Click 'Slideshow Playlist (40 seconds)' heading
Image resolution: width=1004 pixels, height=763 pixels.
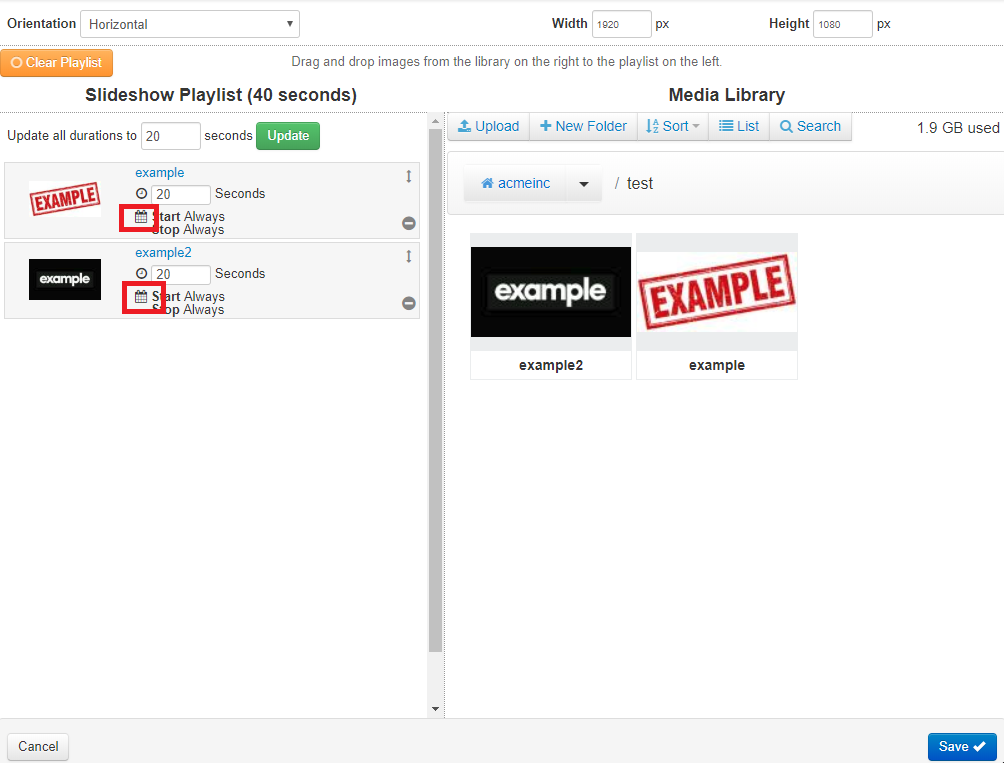(x=221, y=95)
